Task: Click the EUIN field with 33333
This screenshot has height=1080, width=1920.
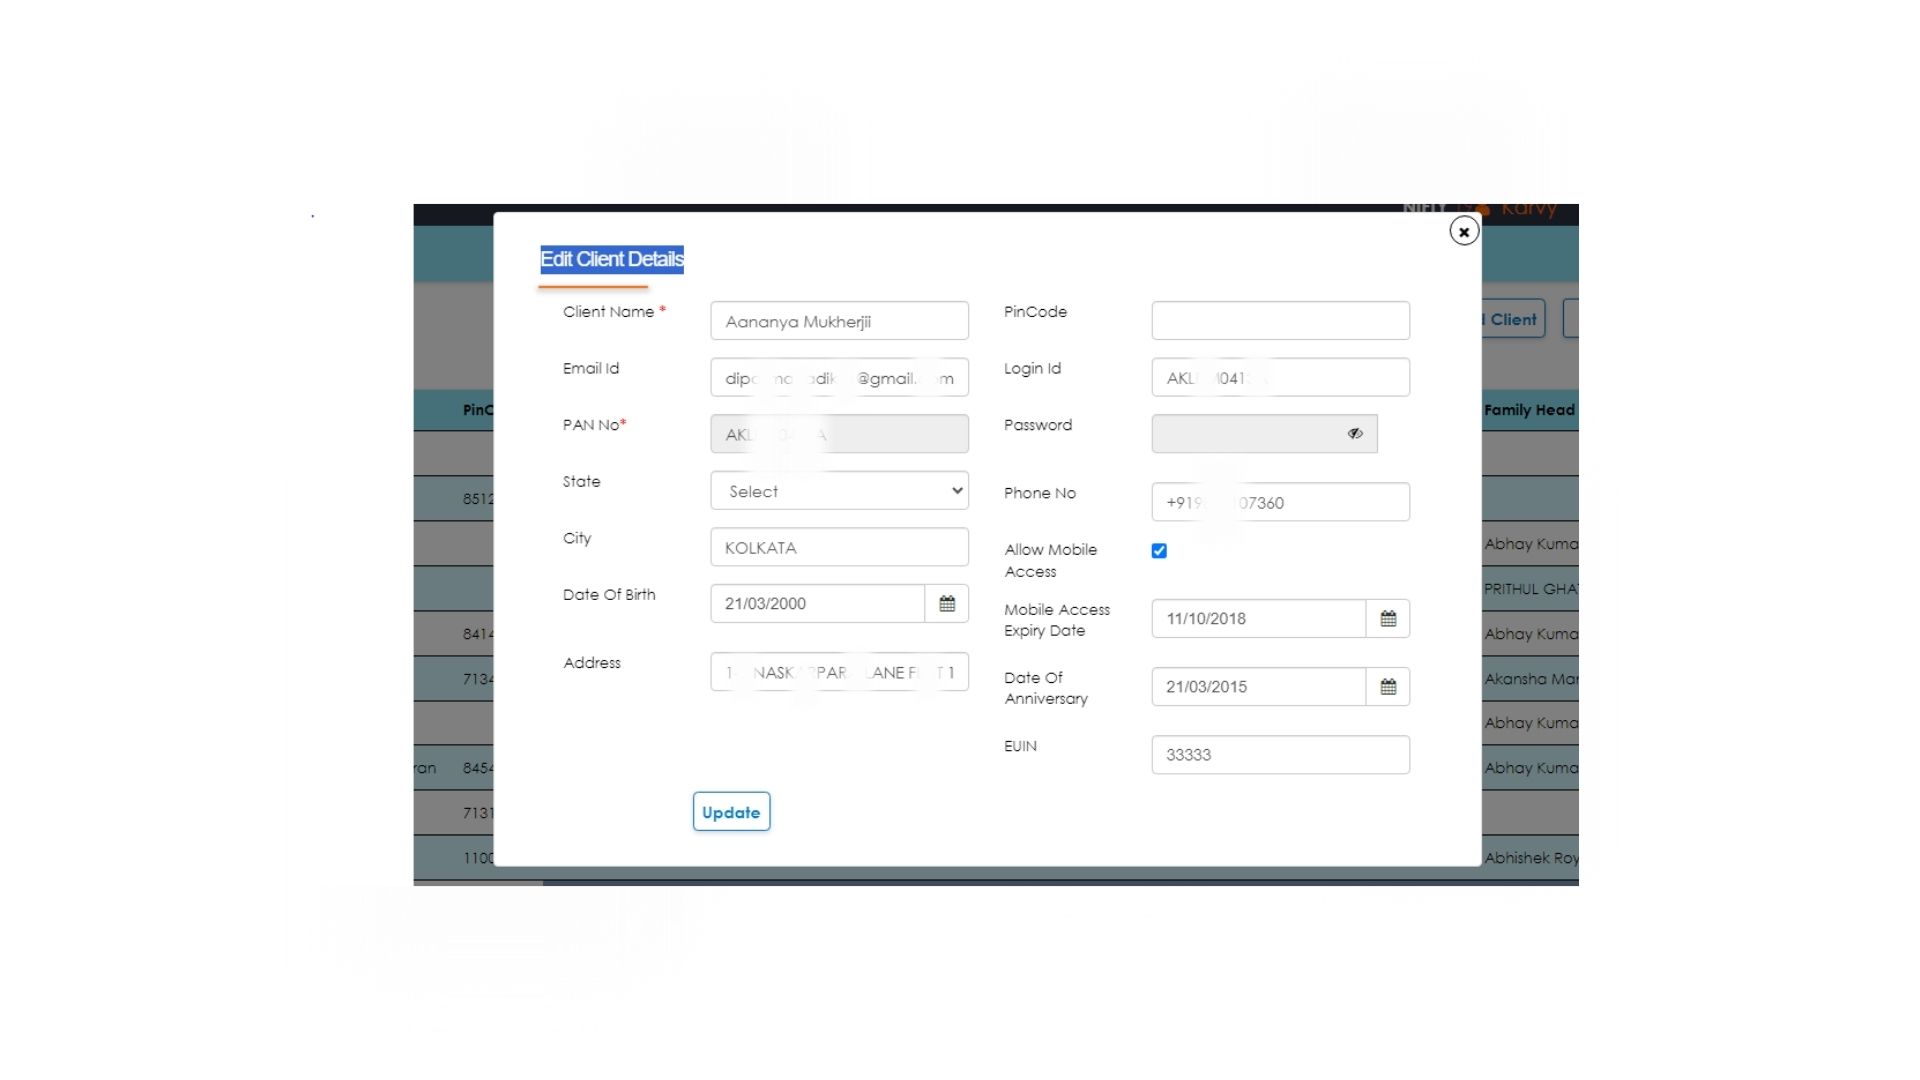Action: pyautogui.click(x=1281, y=755)
